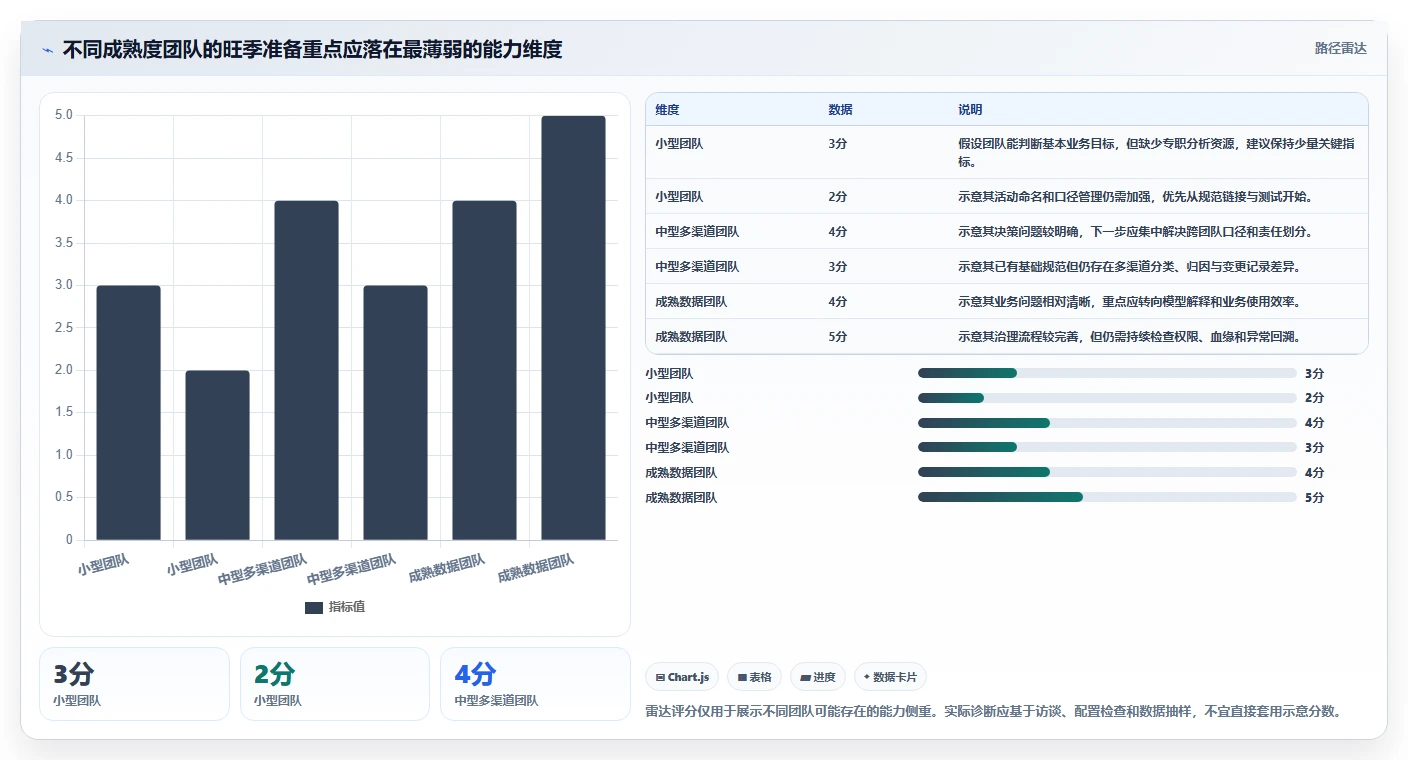Click the chart bar reaching 3.0 for 小型团队
The height and width of the screenshot is (760, 1408).
(128, 413)
